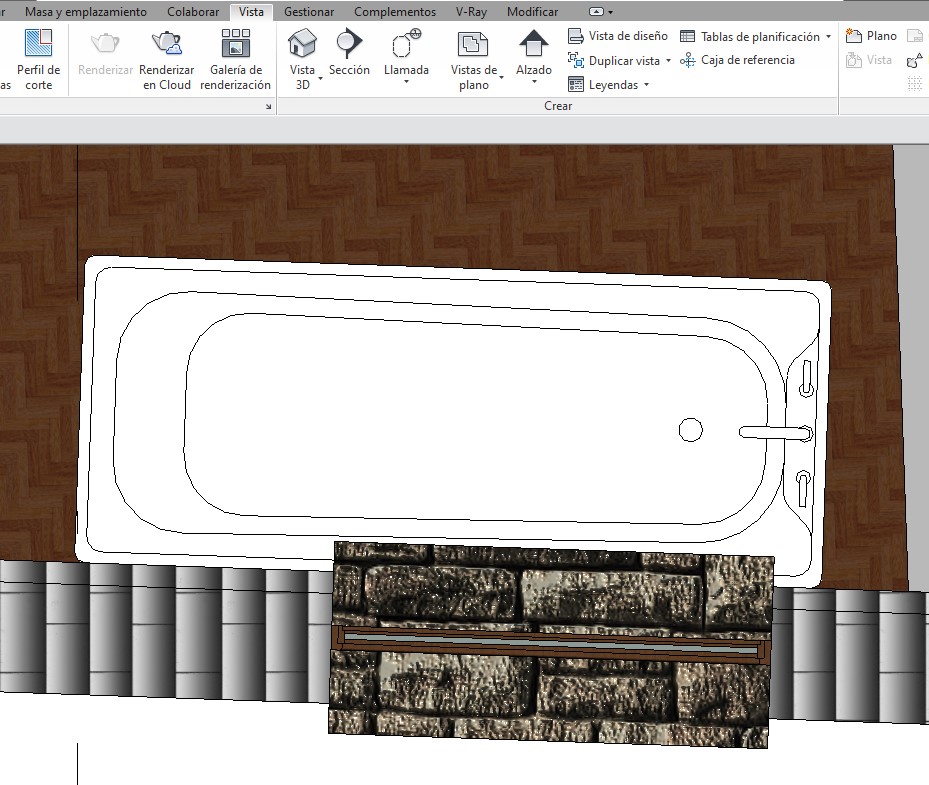The width and height of the screenshot is (929, 785).
Task: Click the Alzado elevation icon
Action: point(534,45)
